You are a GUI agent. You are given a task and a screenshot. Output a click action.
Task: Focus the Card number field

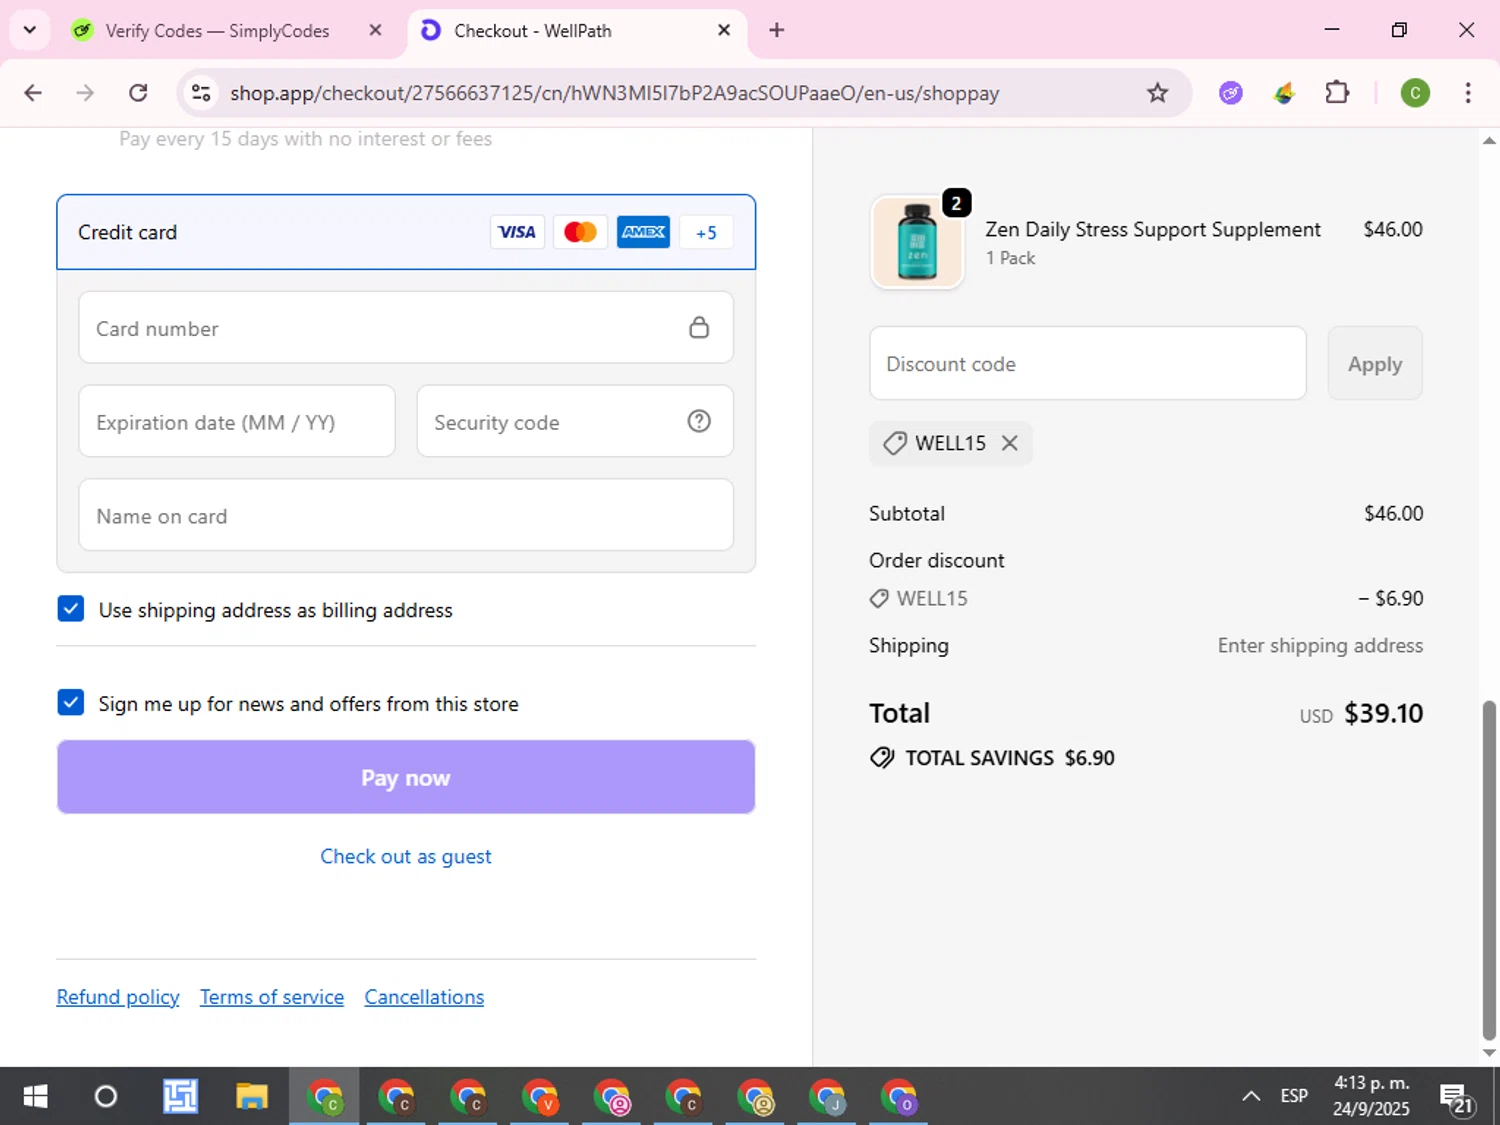[x=406, y=328]
